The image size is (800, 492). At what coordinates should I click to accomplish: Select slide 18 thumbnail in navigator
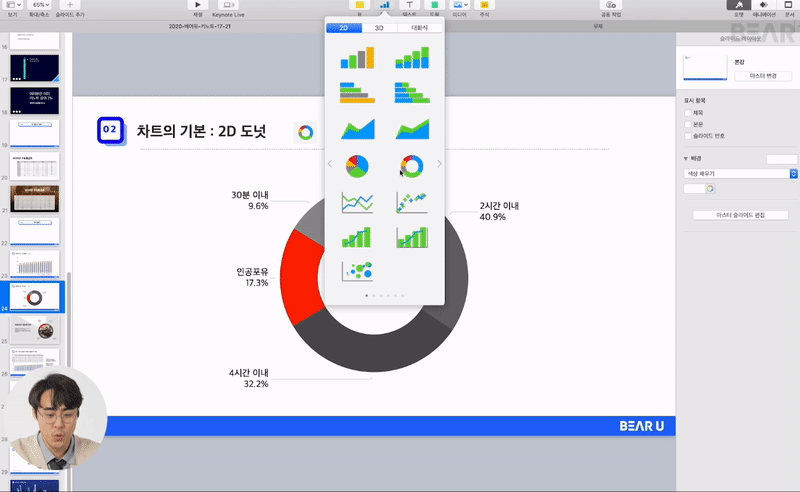click(x=35, y=101)
